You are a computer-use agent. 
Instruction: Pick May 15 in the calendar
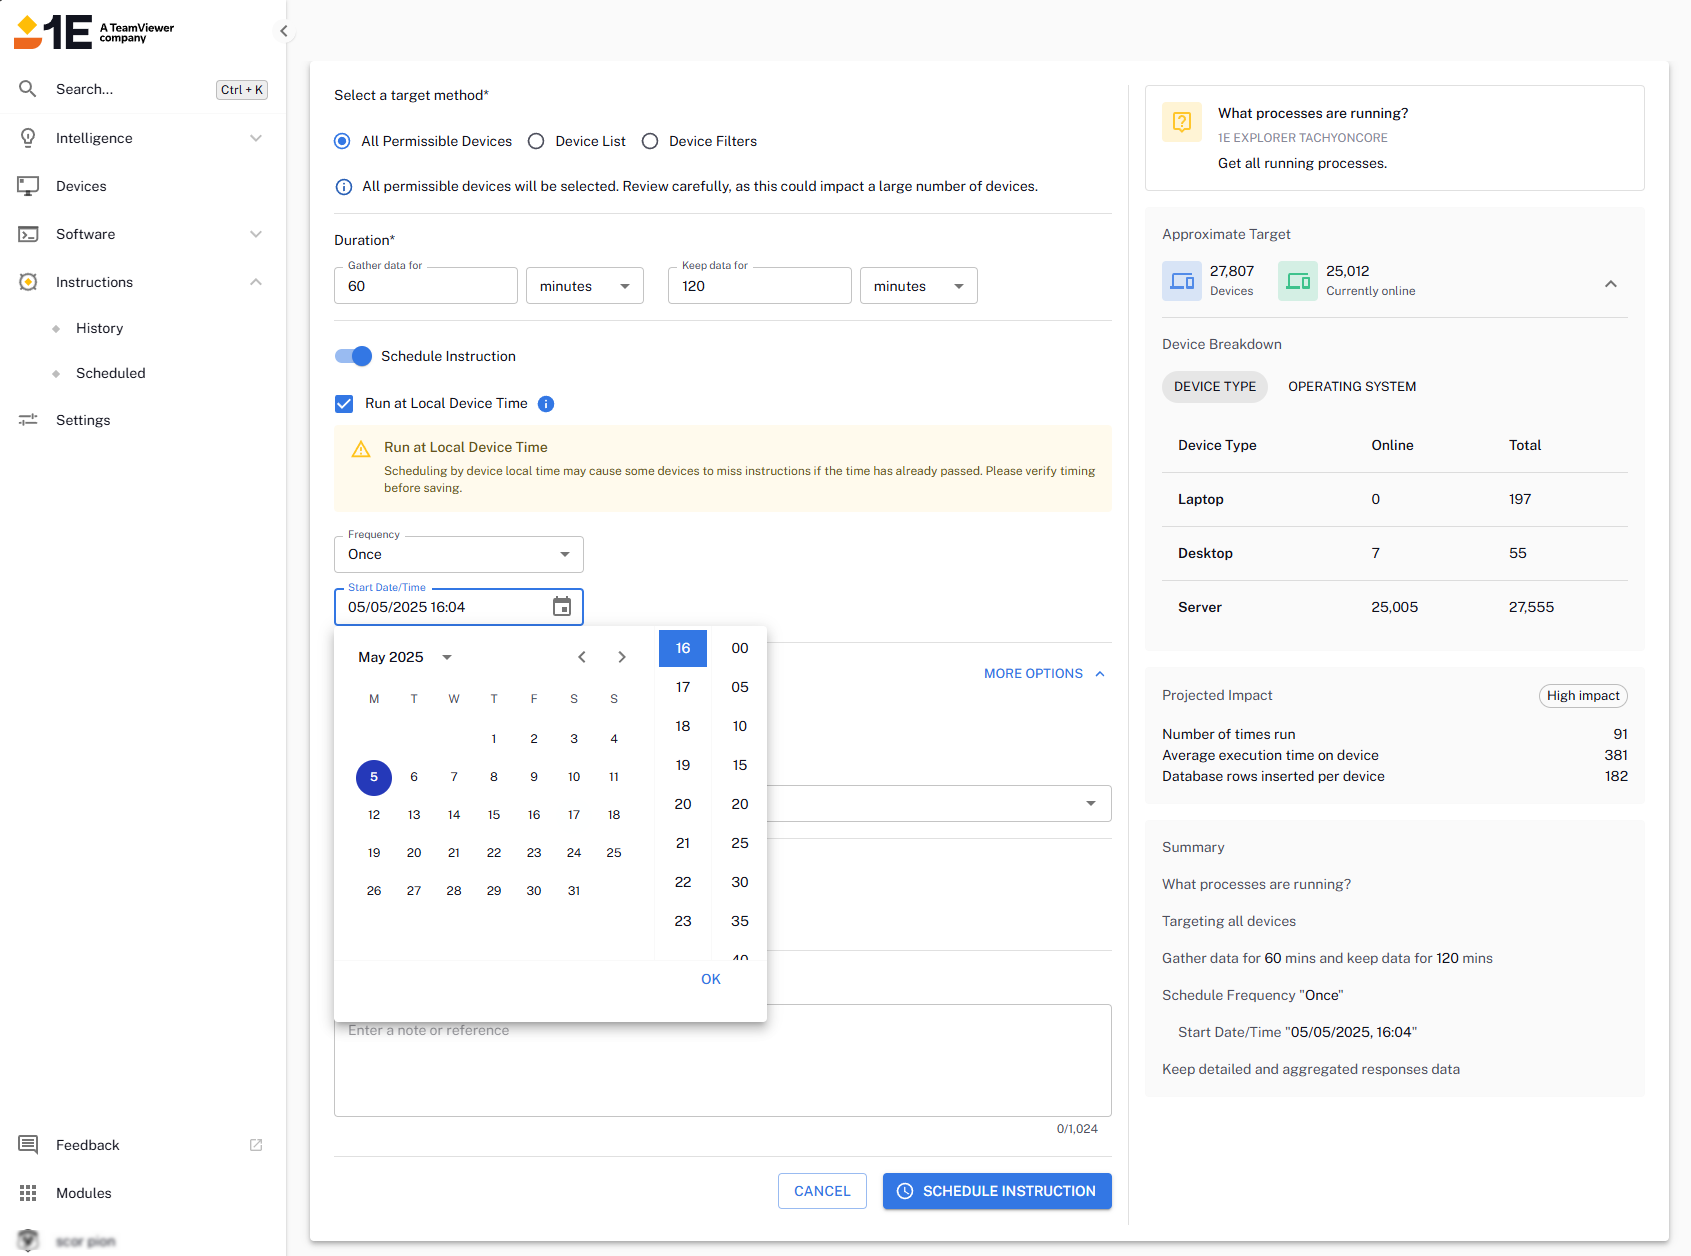[x=494, y=815]
